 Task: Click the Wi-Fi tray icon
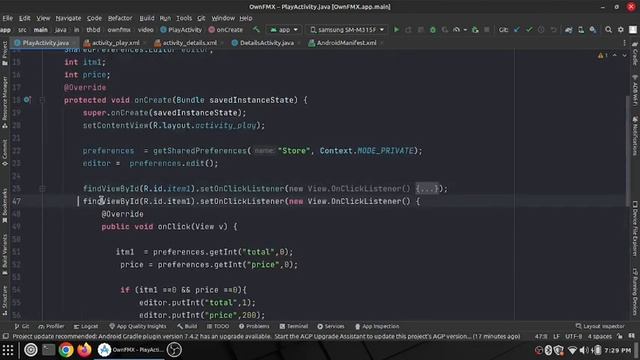pyautogui.click(x=573, y=350)
